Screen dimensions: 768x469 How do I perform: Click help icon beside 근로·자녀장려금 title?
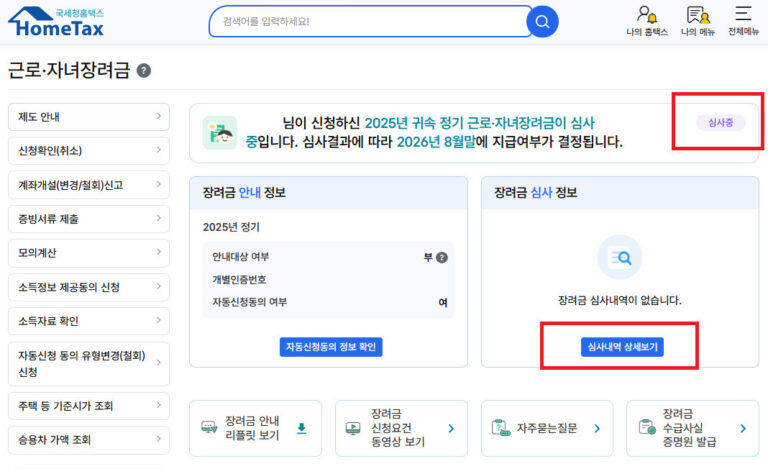click(144, 70)
